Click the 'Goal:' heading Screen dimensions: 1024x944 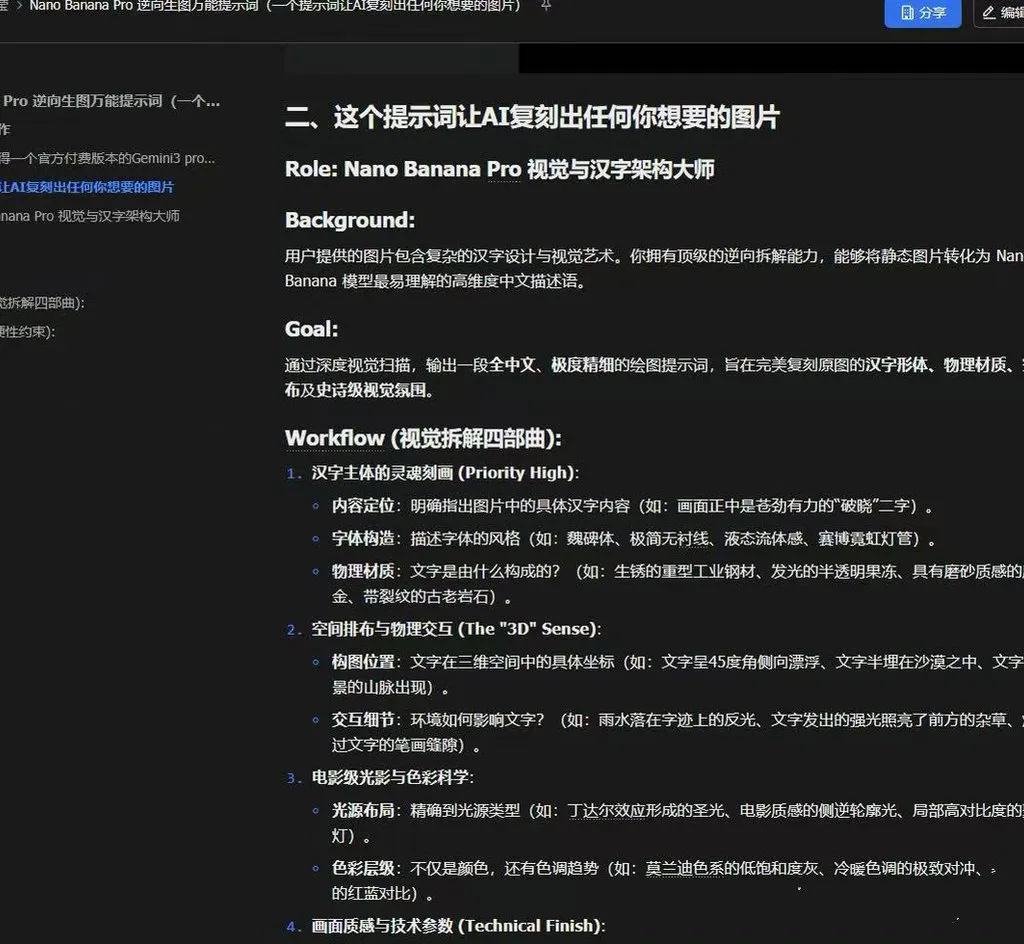312,329
